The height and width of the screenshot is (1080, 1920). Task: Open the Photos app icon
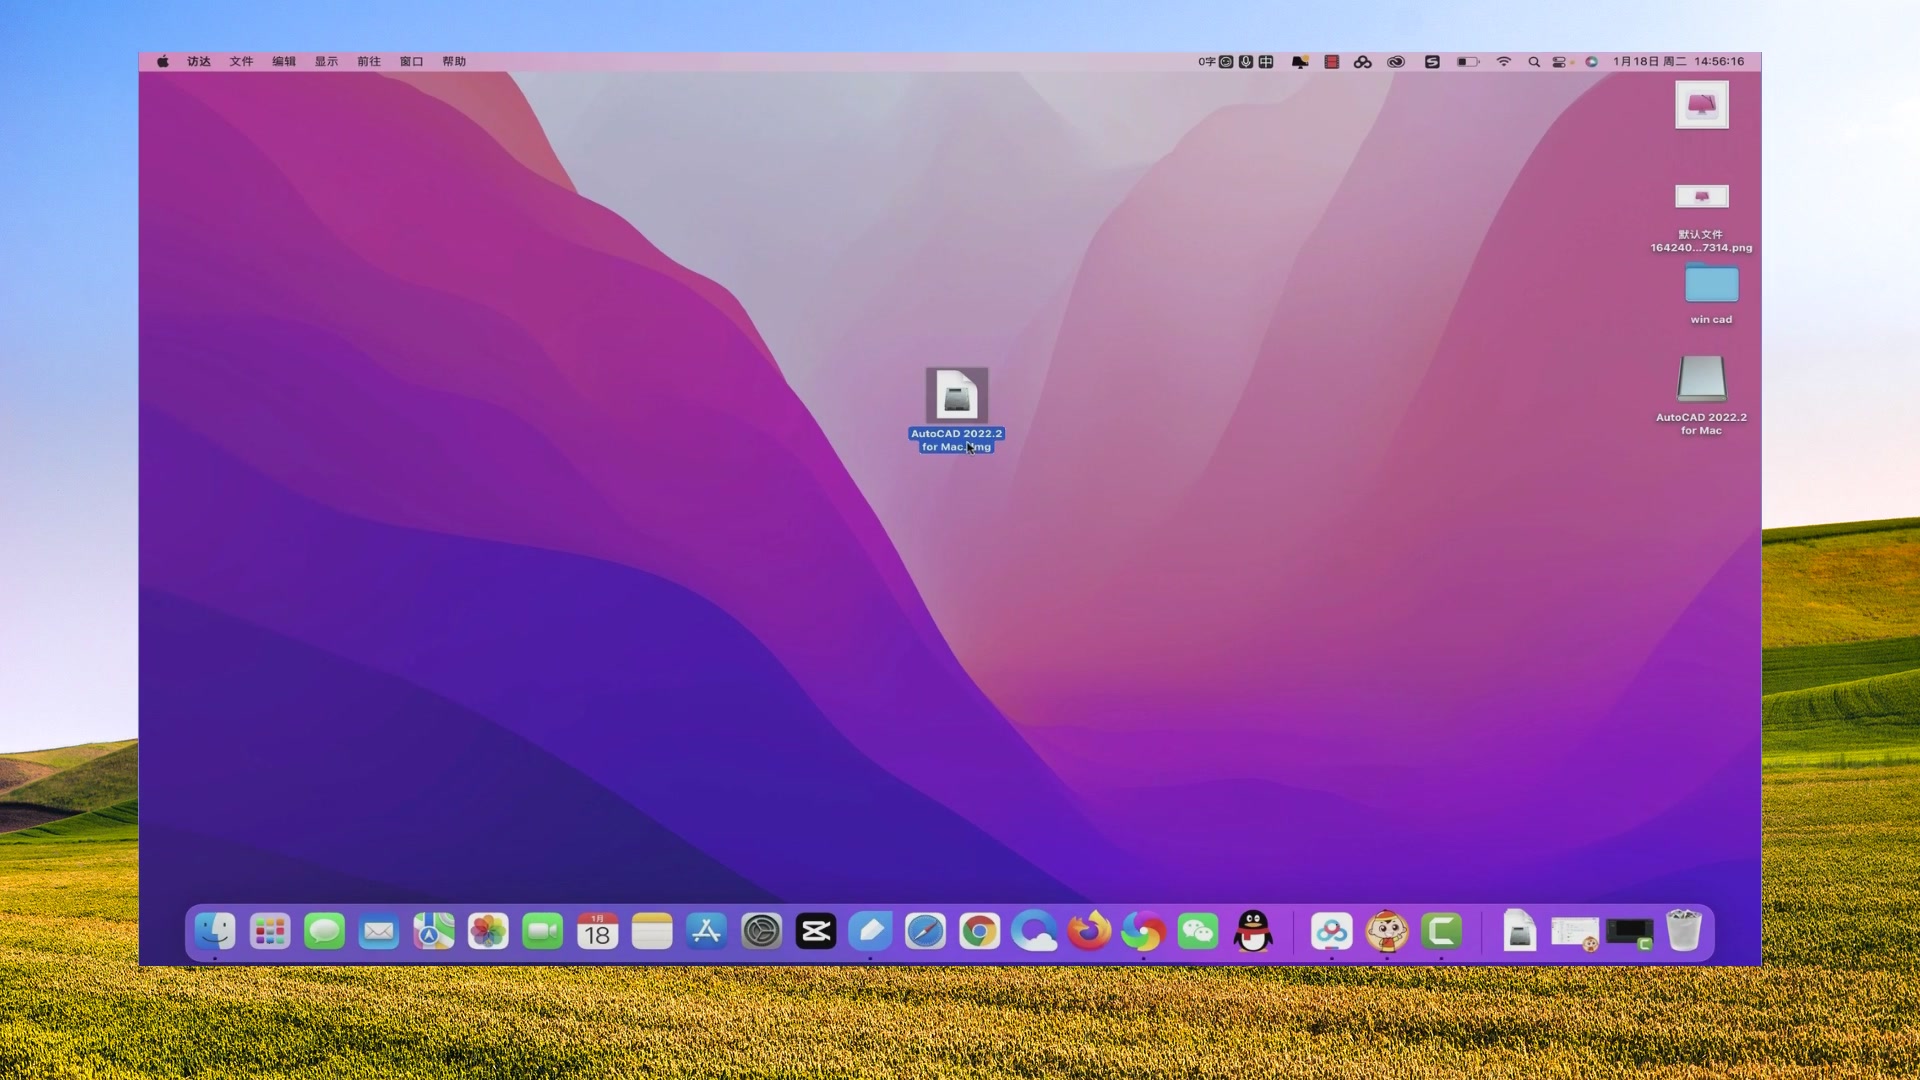pos(488,932)
